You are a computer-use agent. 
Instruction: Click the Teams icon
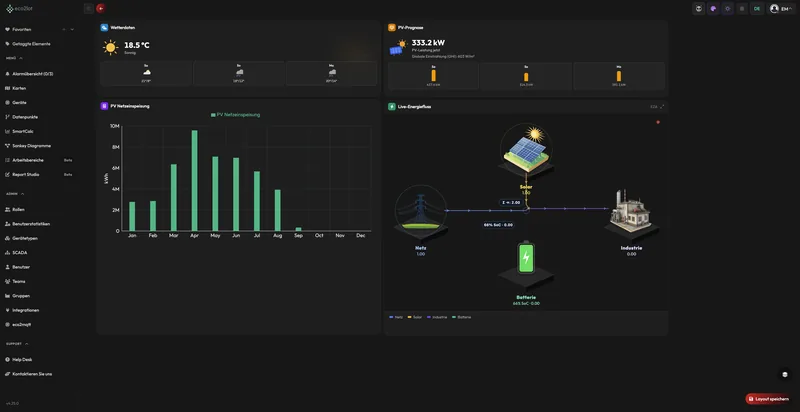tap(7, 281)
